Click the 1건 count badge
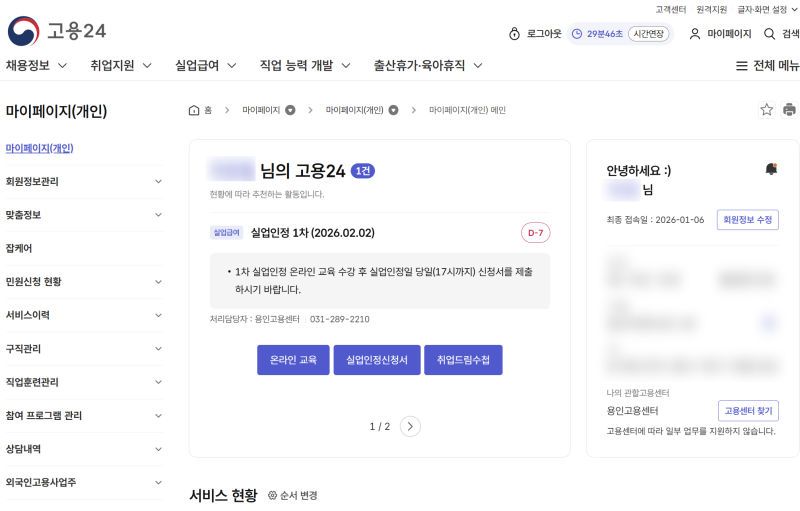 (363, 171)
